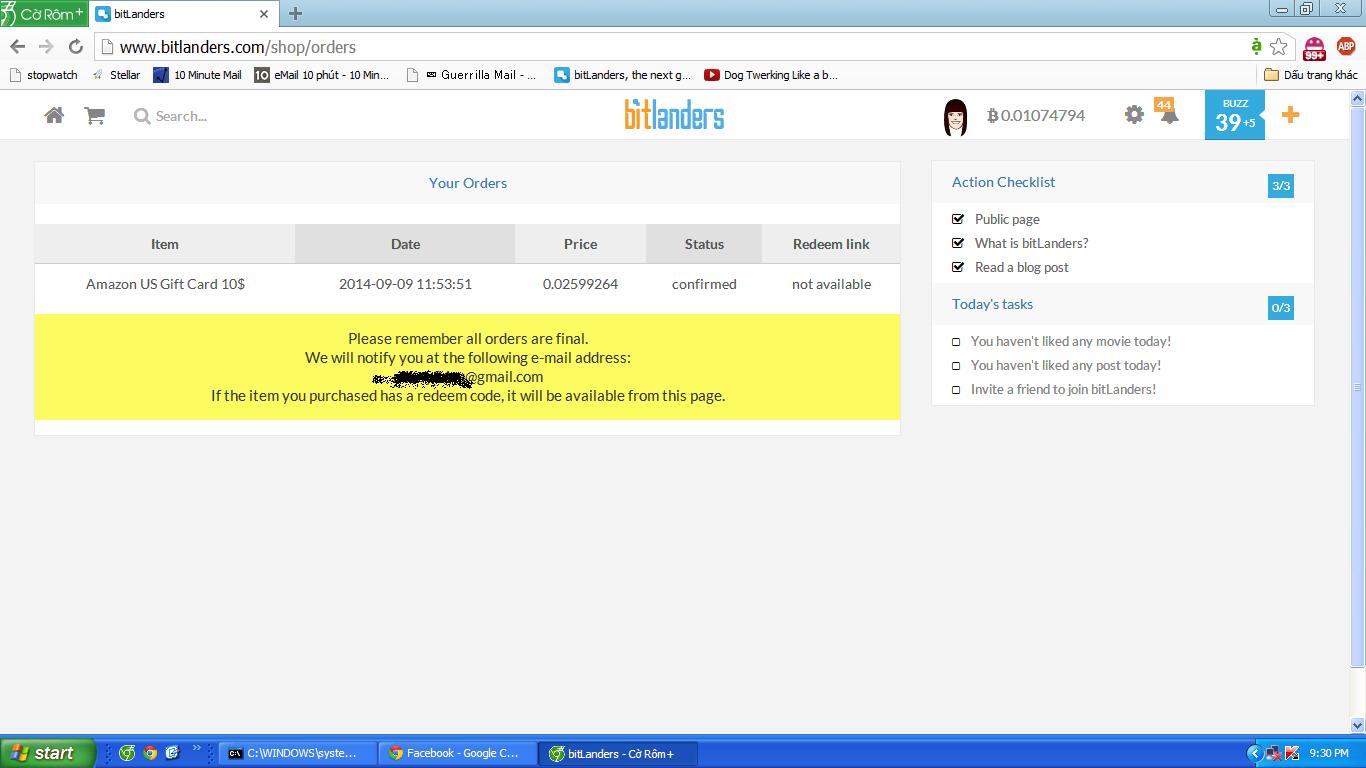Toggle the 'Read a blog post' checkbox
The width and height of the screenshot is (1366, 768).
coord(958,267)
